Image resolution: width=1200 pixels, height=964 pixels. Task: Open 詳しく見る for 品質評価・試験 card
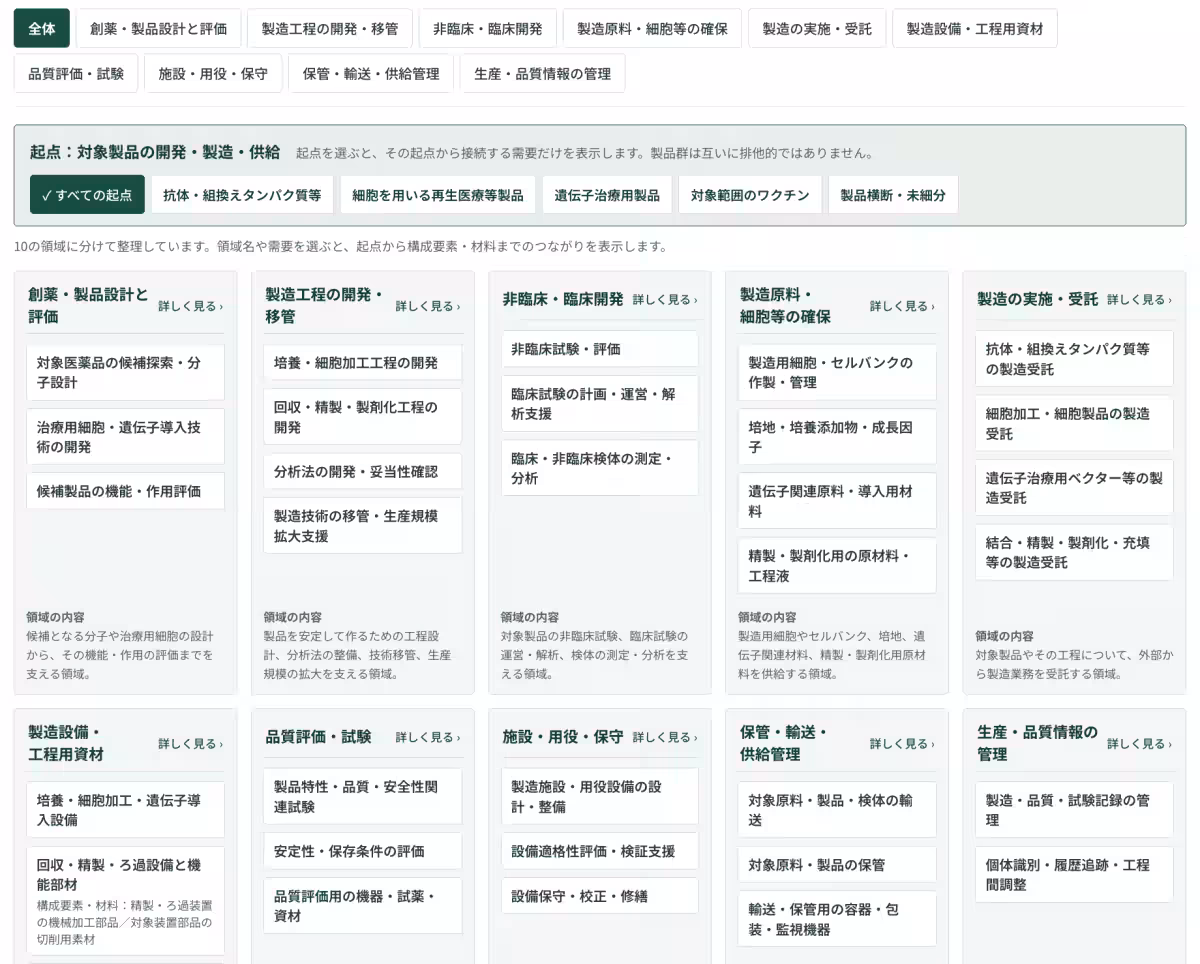(x=428, y=737)
